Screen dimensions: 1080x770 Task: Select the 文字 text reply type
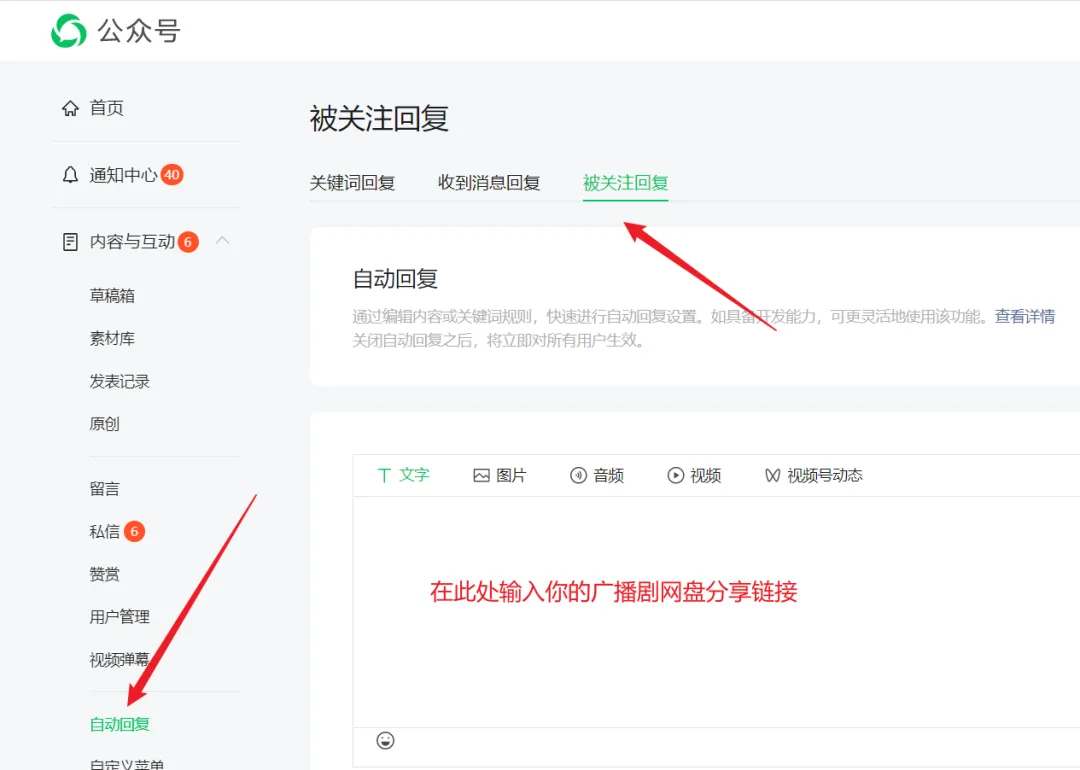[x=403, y=476]
